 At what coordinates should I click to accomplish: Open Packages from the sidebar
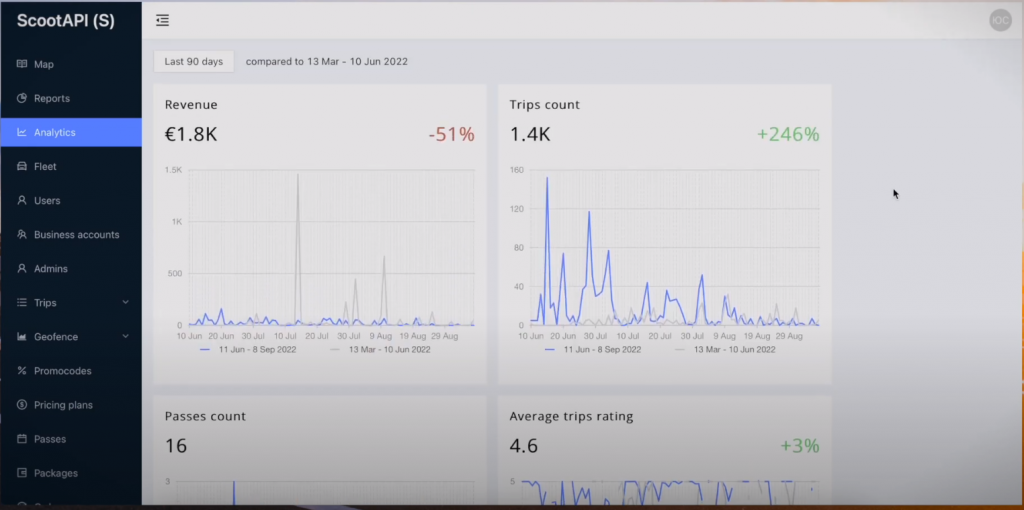click(x=55, y=473)
